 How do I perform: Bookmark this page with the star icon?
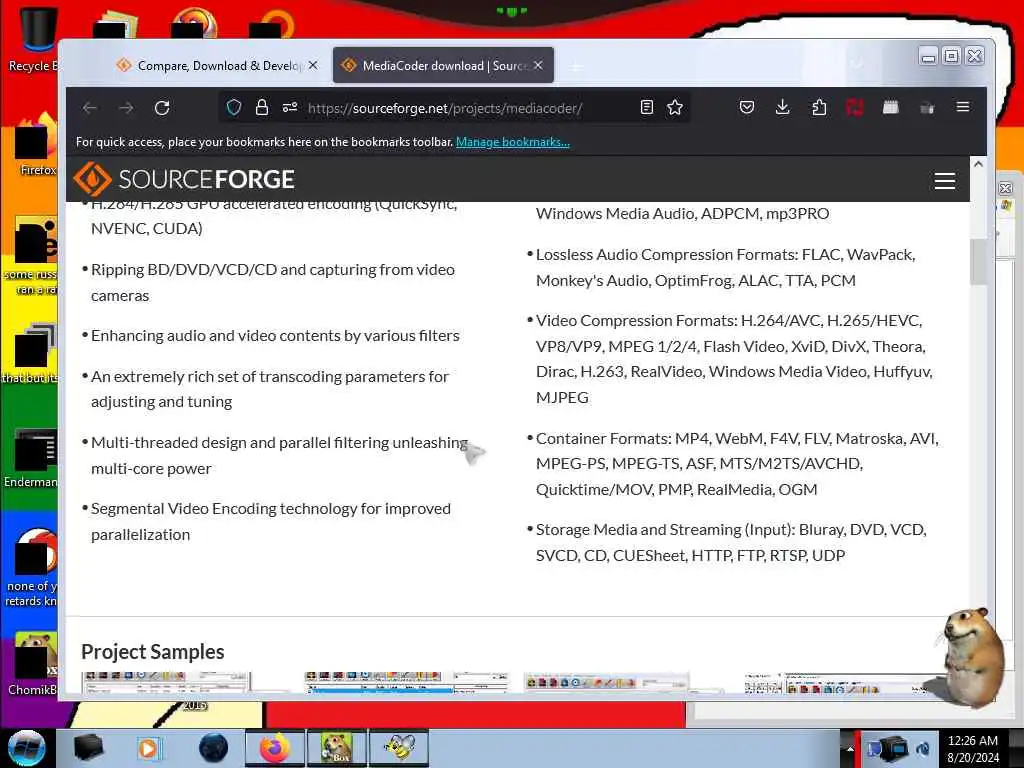pos(675,108)
